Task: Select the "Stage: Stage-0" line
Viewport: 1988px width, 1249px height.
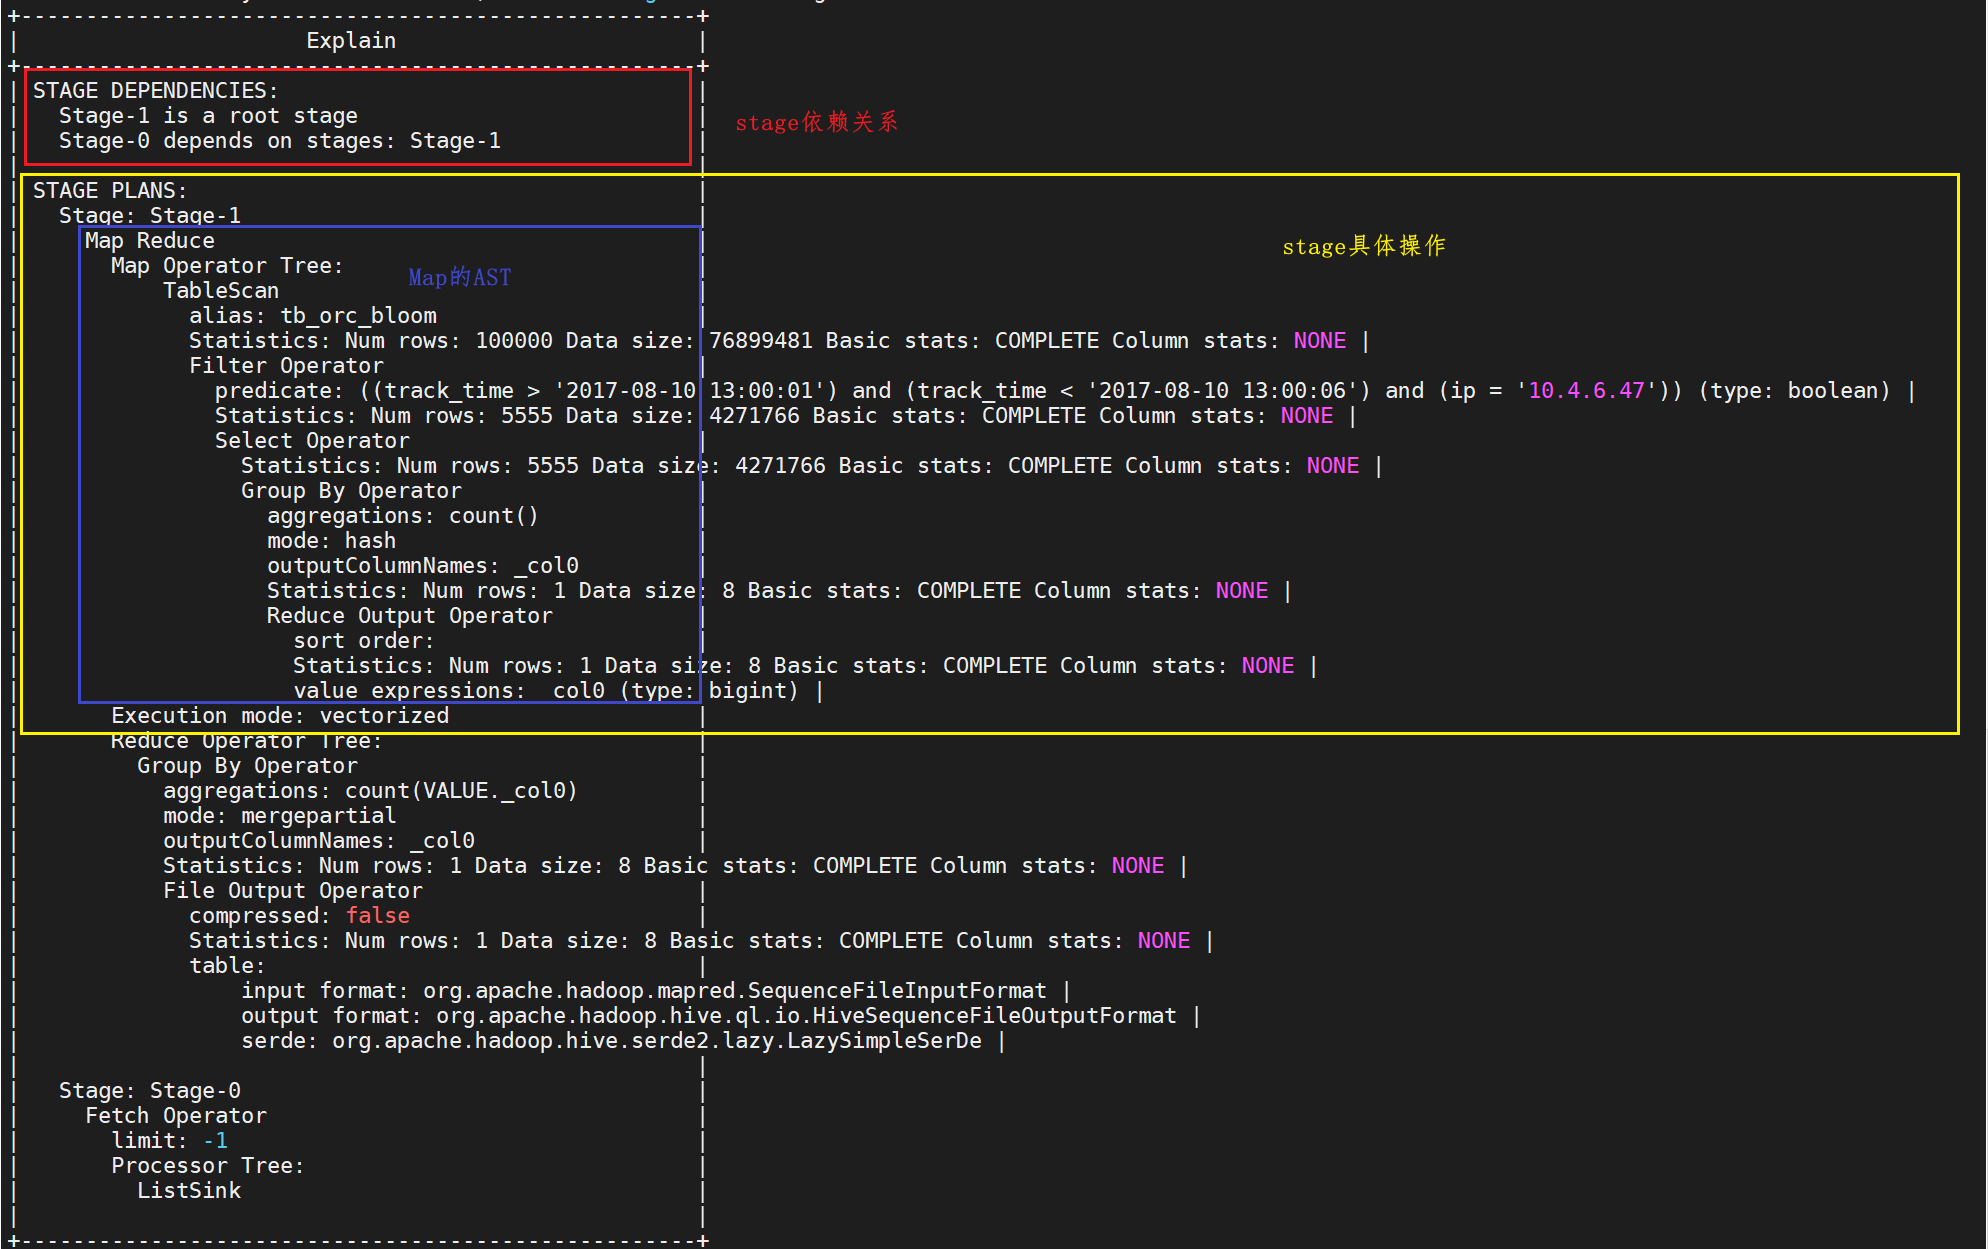Action: pos(150,1091)
